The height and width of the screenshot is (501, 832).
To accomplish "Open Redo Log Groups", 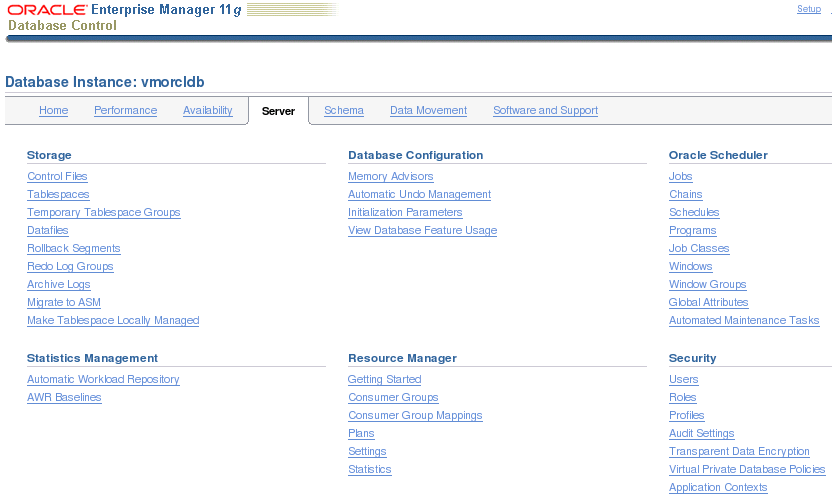I will click(70, 266).
